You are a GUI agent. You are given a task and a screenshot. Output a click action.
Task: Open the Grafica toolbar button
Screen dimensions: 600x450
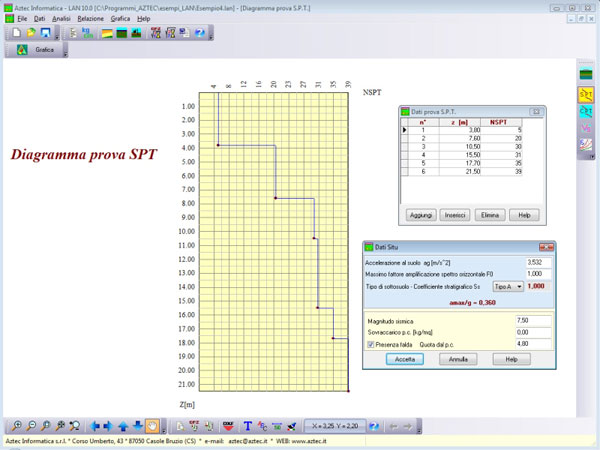coord(36,50)
